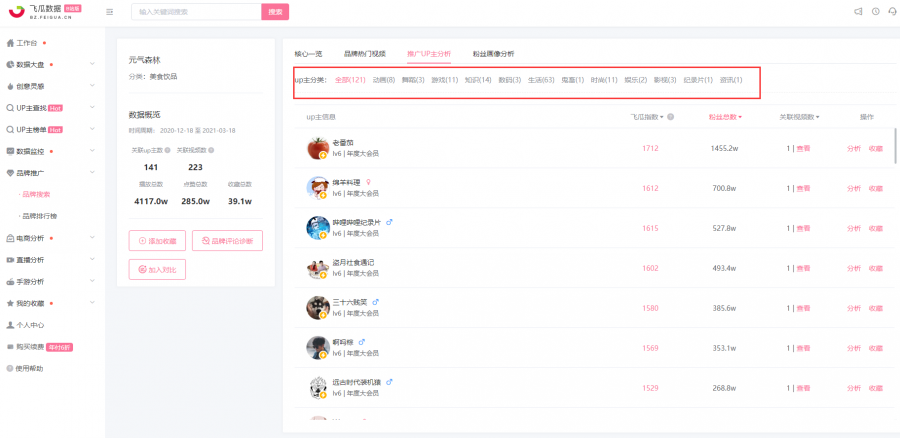Open 品牌搜索 in the sidebar

36,195
